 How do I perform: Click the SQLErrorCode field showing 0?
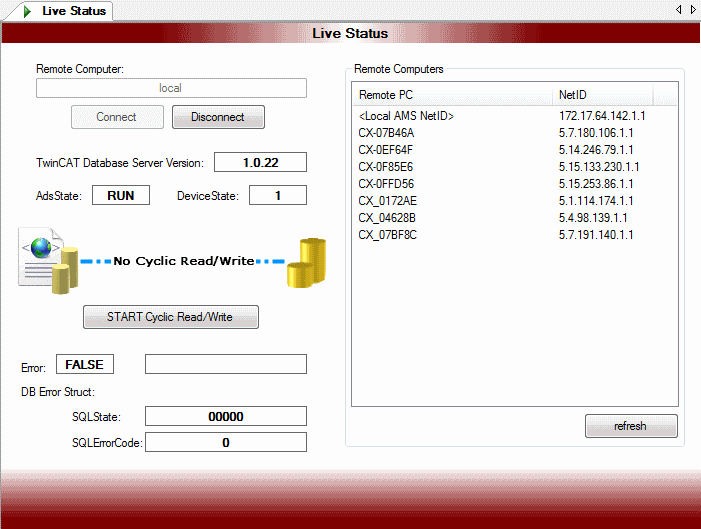[226, 442]
